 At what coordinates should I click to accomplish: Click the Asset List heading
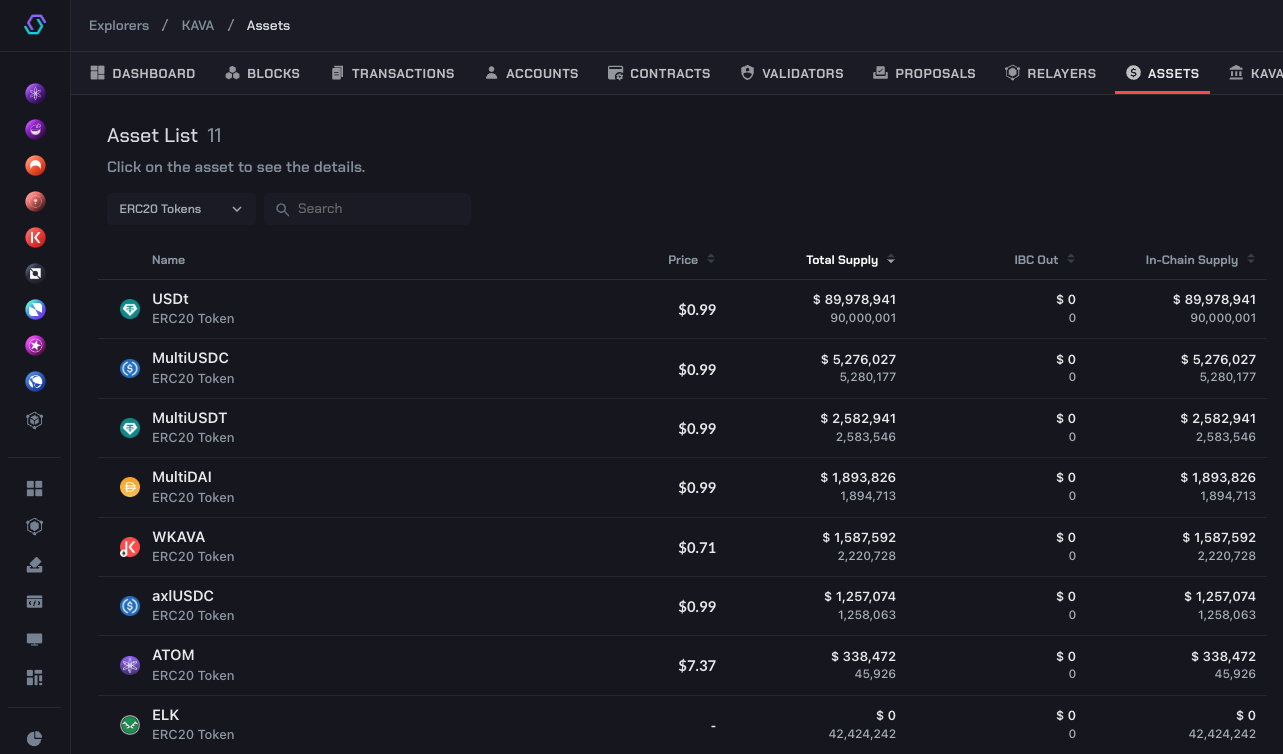click(x=152, y=135)
